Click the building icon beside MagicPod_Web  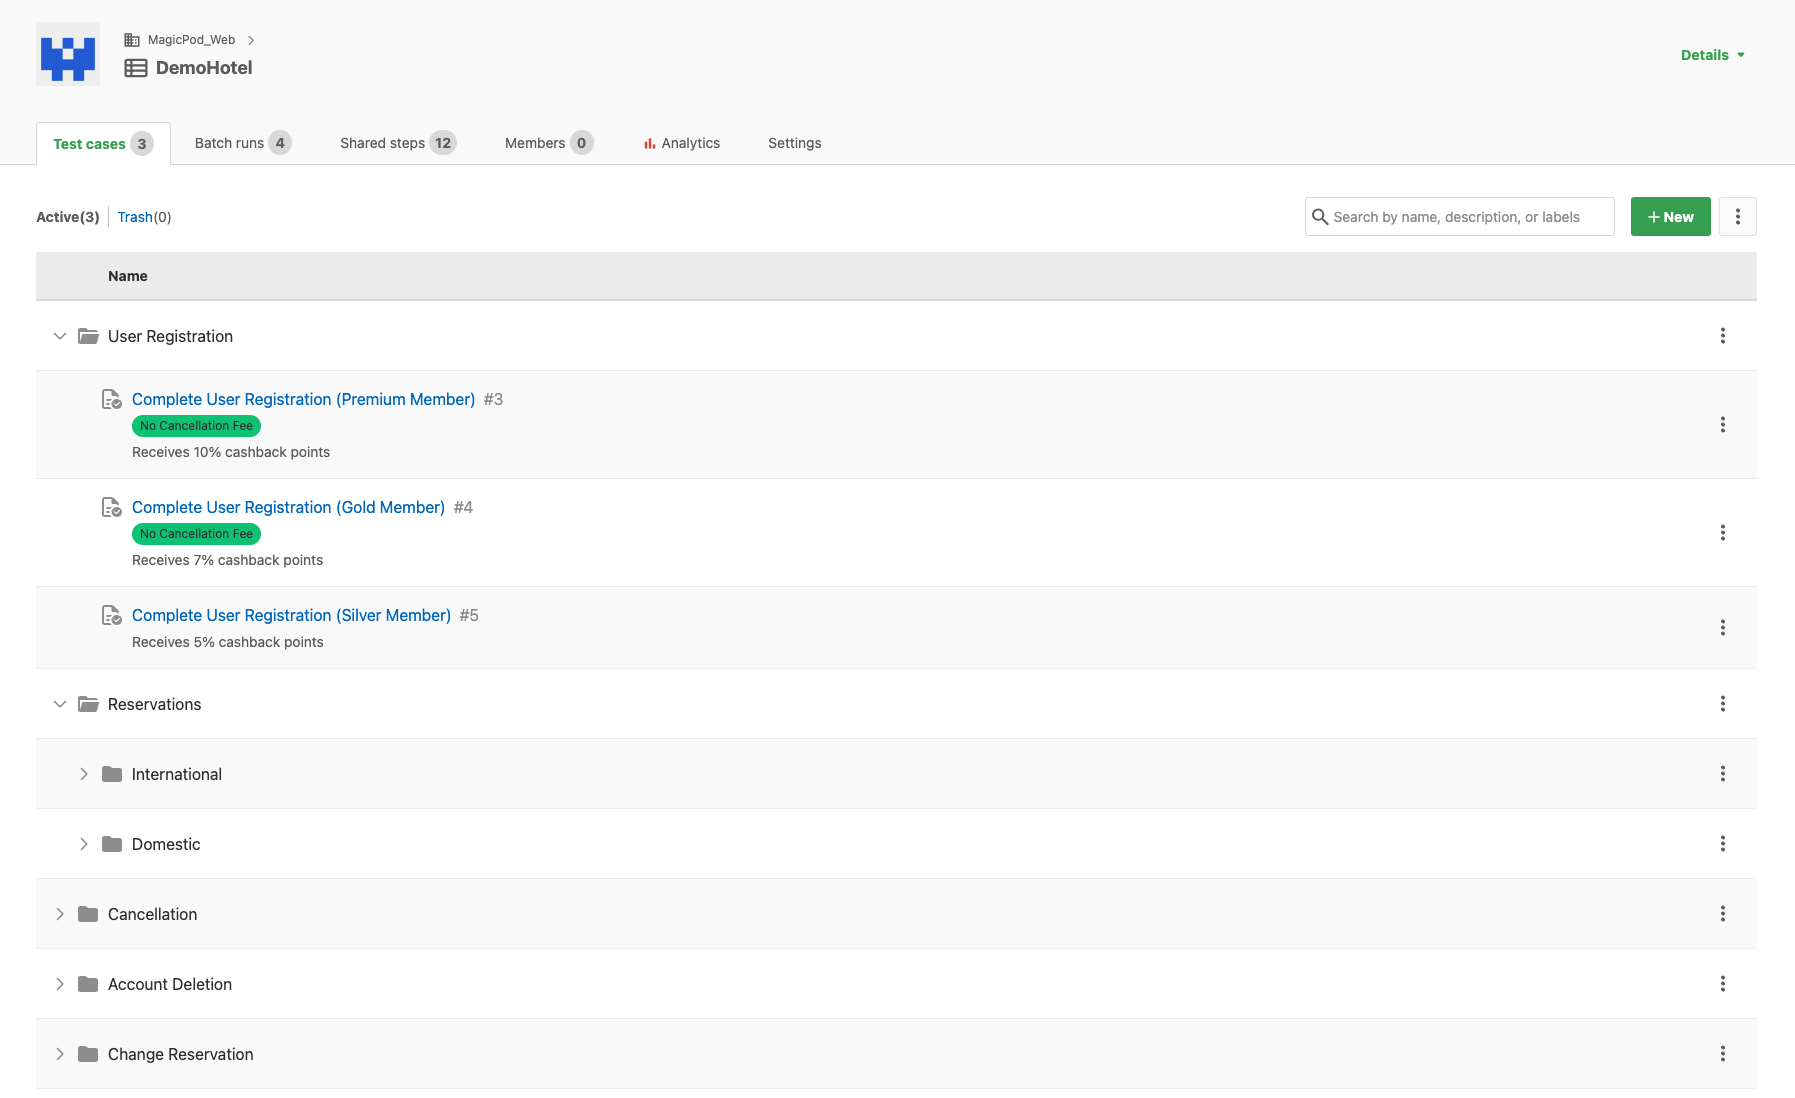coord(132,39)
